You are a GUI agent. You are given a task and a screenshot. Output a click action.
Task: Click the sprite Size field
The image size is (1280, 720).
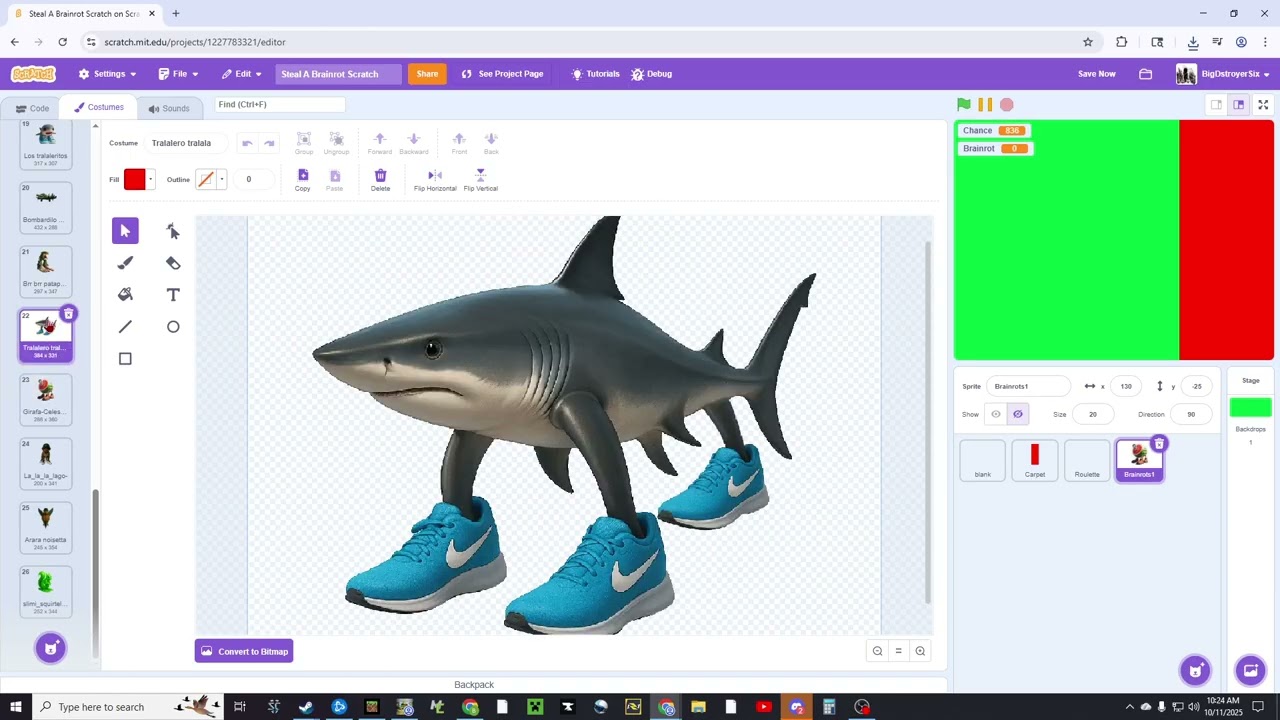point(1093,414)
